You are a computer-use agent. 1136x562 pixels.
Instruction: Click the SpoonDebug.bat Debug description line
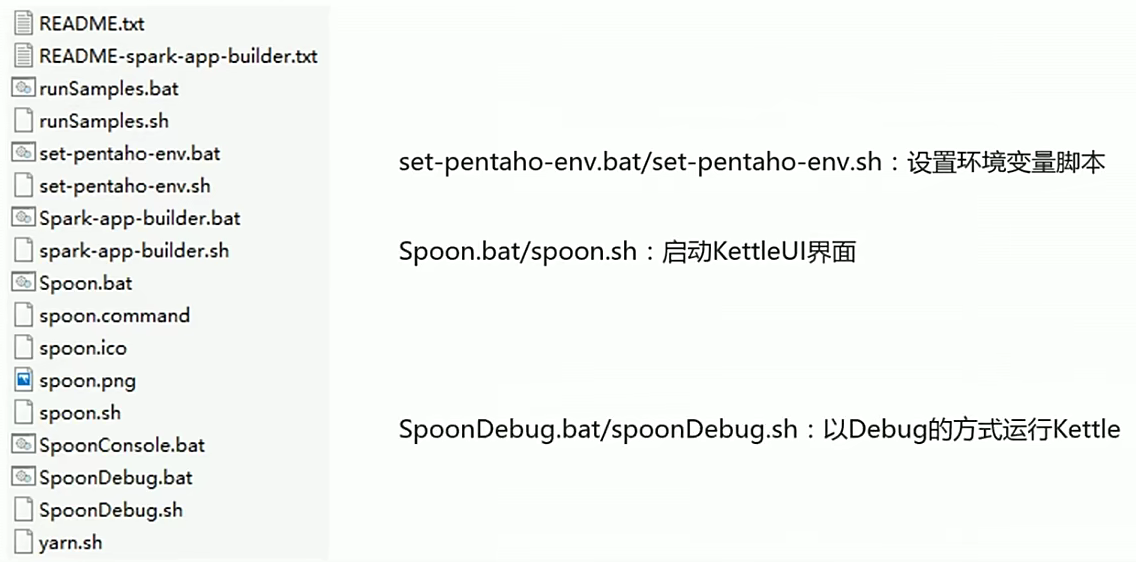click(760, 430)
